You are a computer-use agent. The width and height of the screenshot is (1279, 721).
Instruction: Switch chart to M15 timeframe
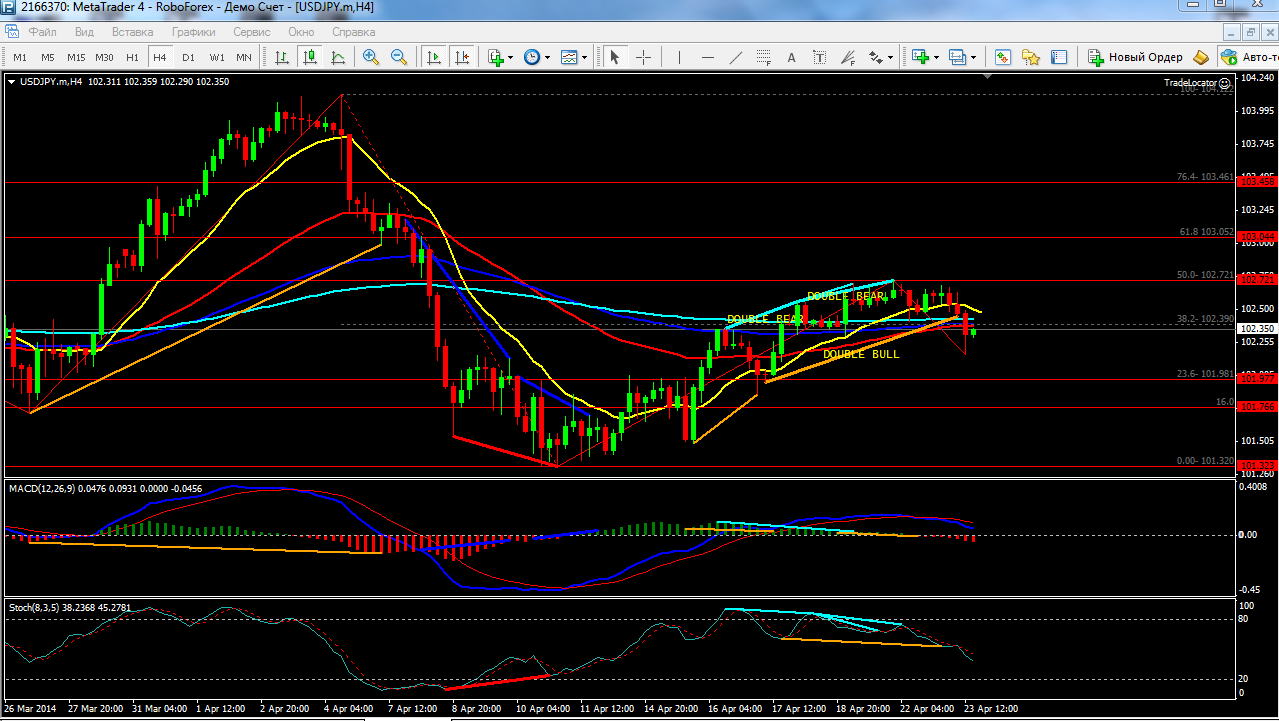(76, 57)
